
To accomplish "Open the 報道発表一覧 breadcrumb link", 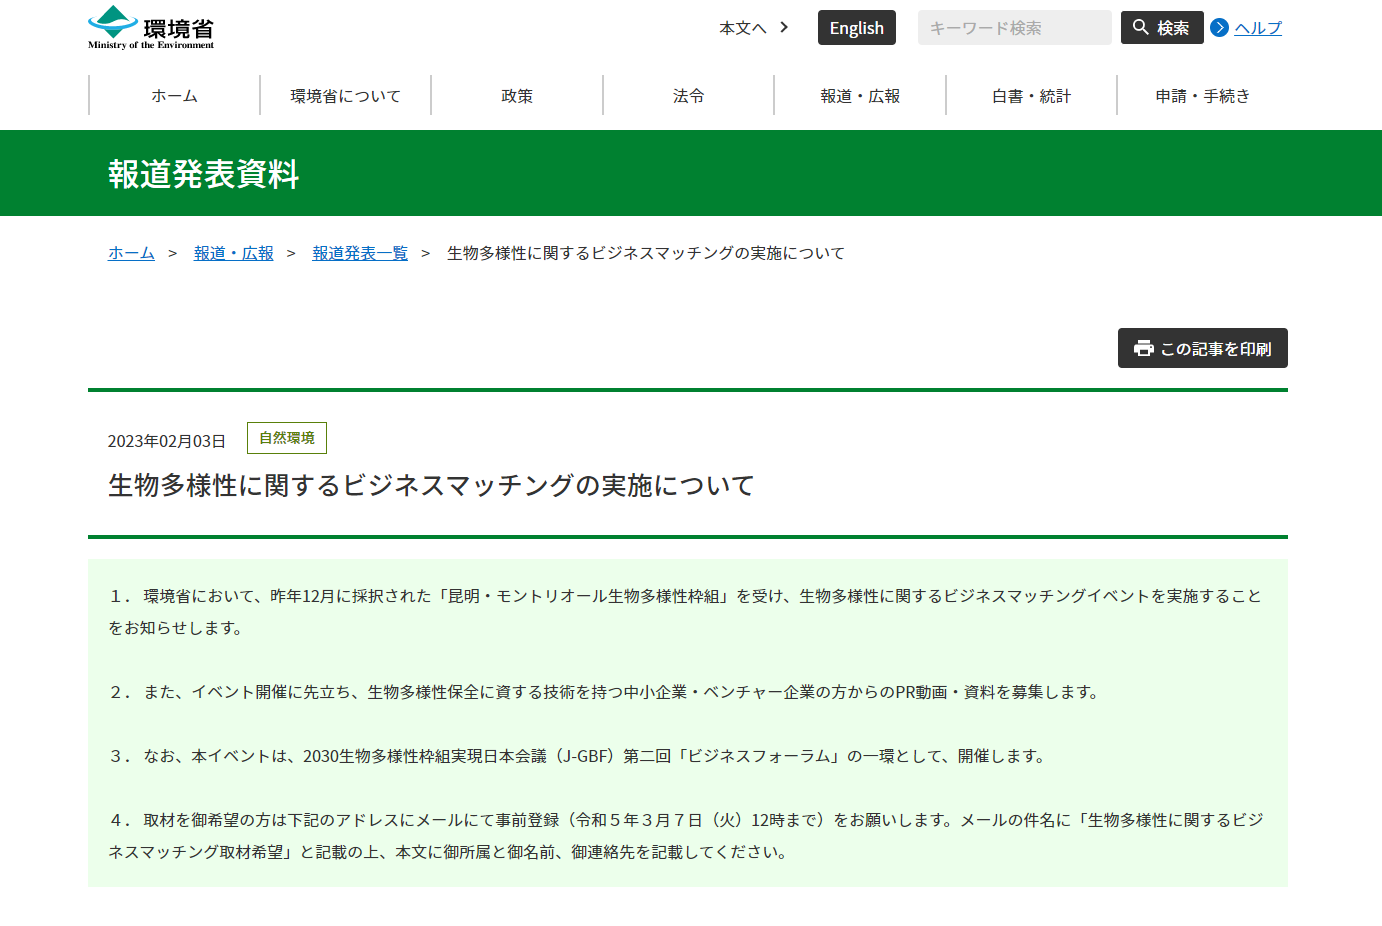I will [360, 253].
